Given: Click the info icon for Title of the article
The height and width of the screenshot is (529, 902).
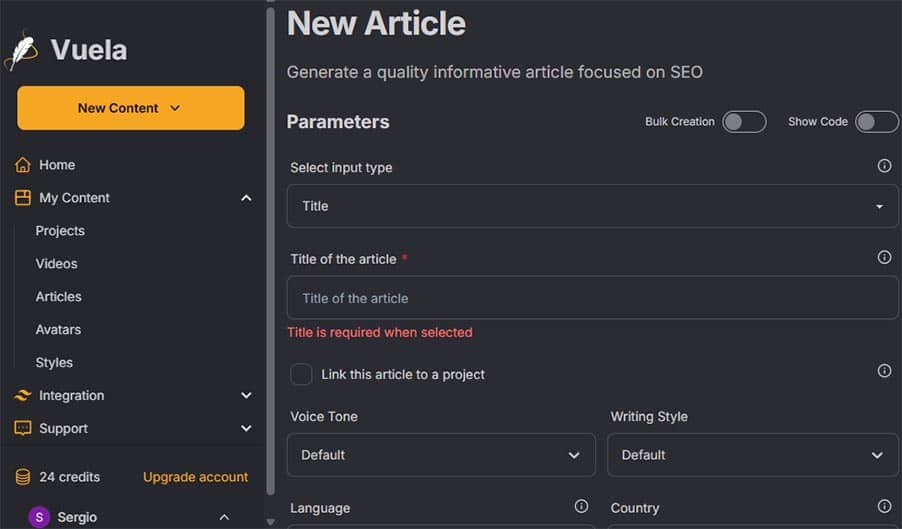Looking at the screenshot, I should click(x=884, y=257).
